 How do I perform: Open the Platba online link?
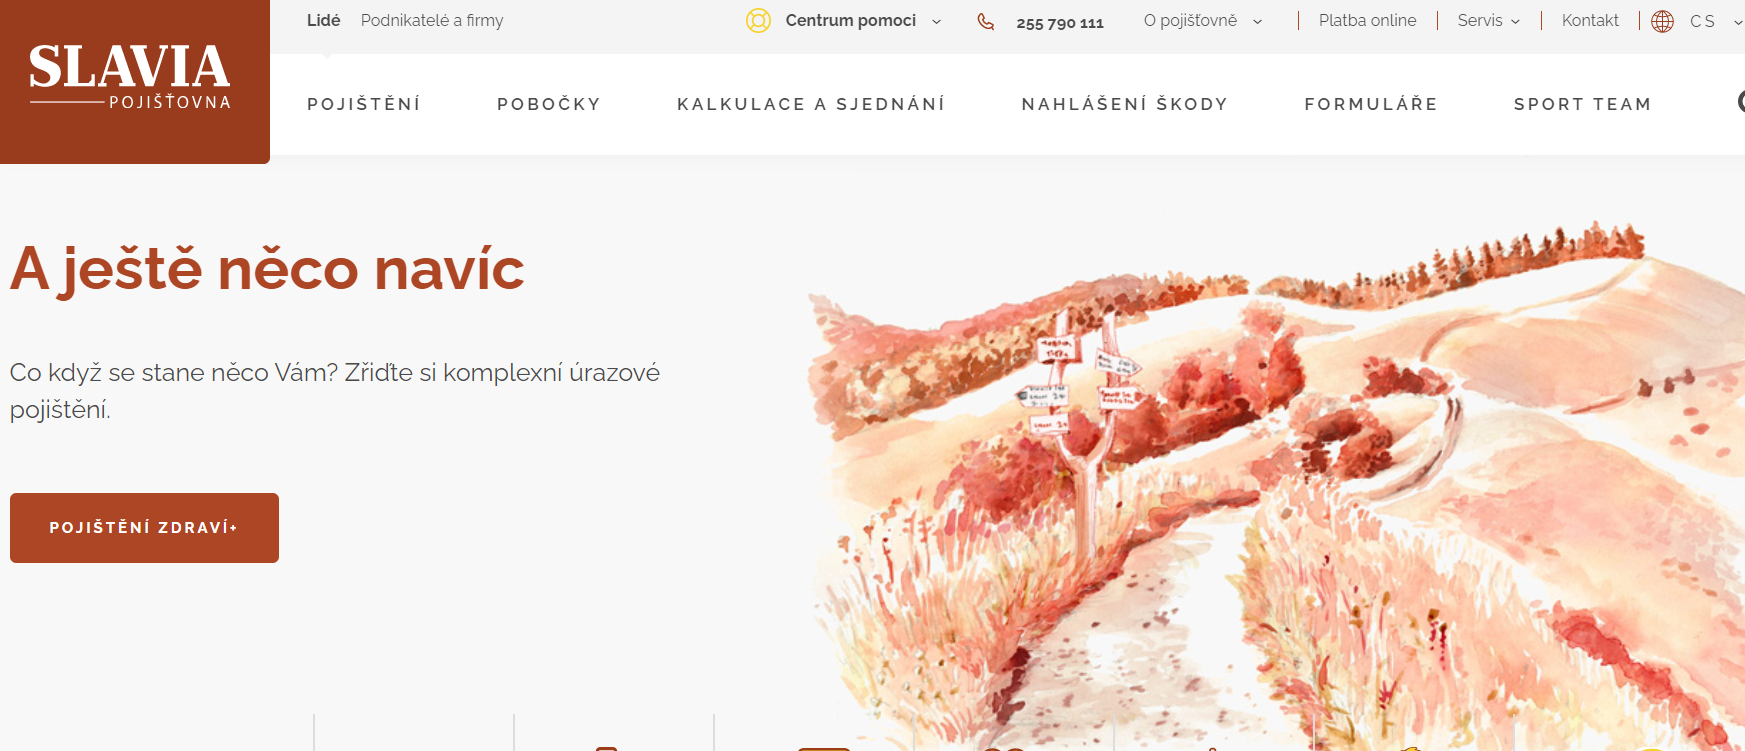pyautogui.click(x=1367, y=21)
